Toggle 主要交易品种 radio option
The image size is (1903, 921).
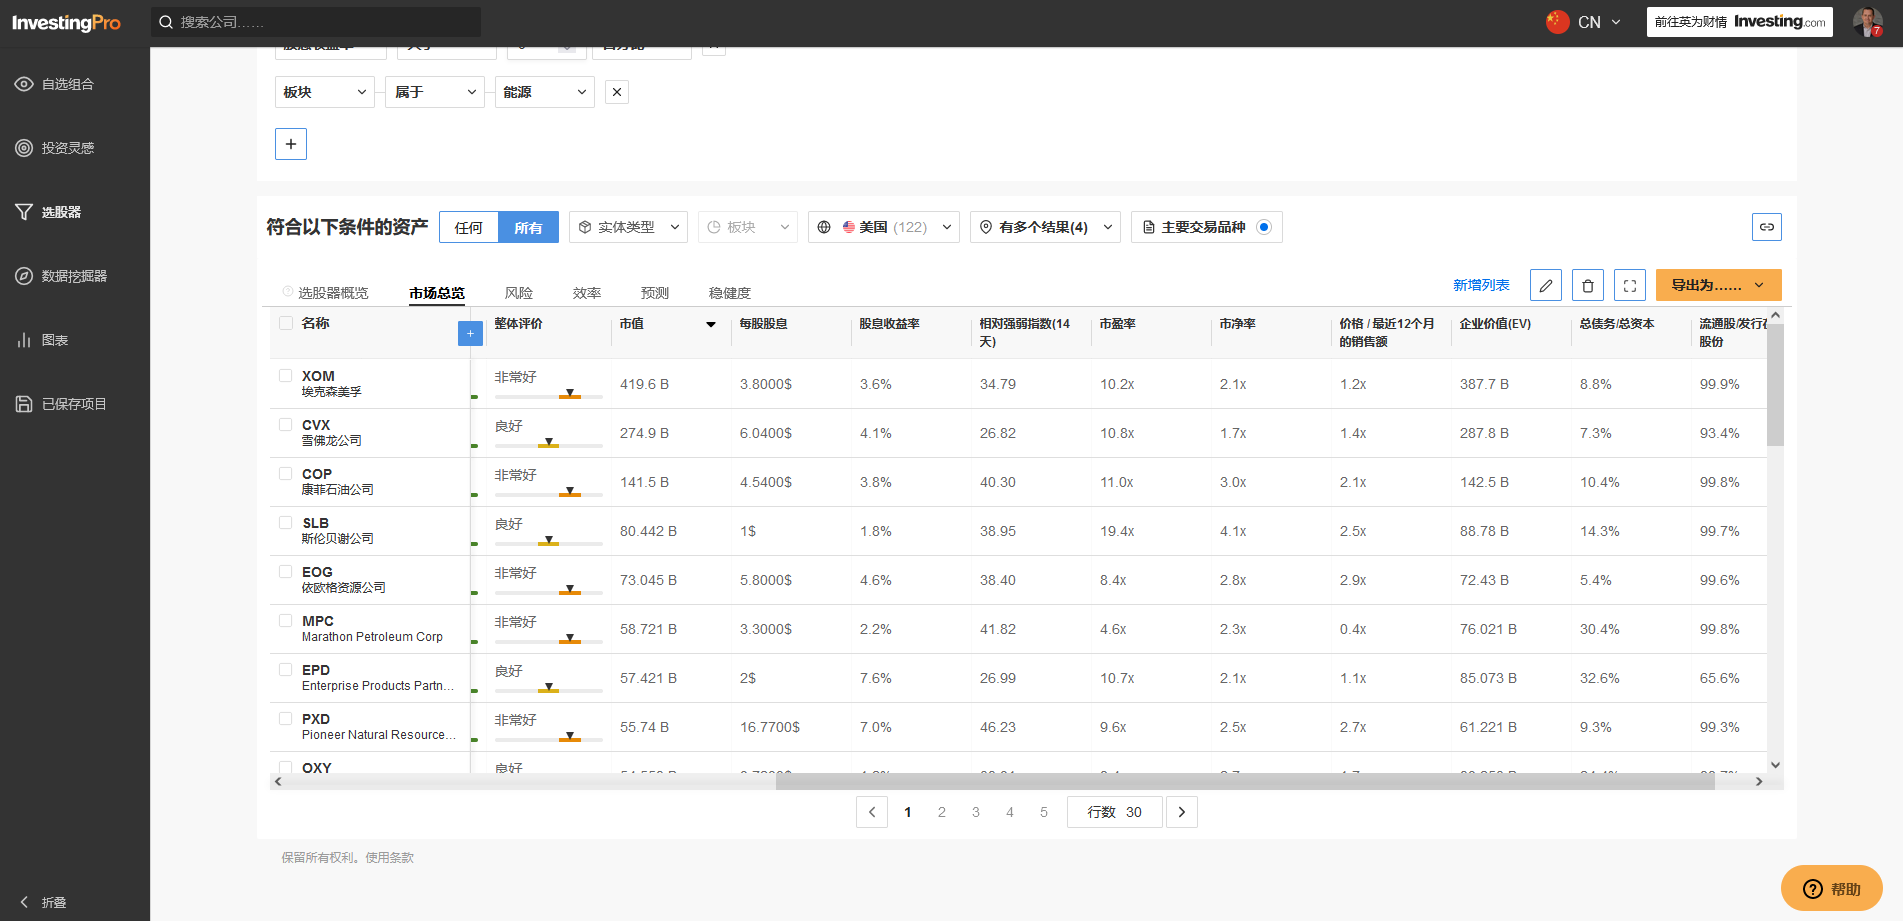tap(1264, 227)
